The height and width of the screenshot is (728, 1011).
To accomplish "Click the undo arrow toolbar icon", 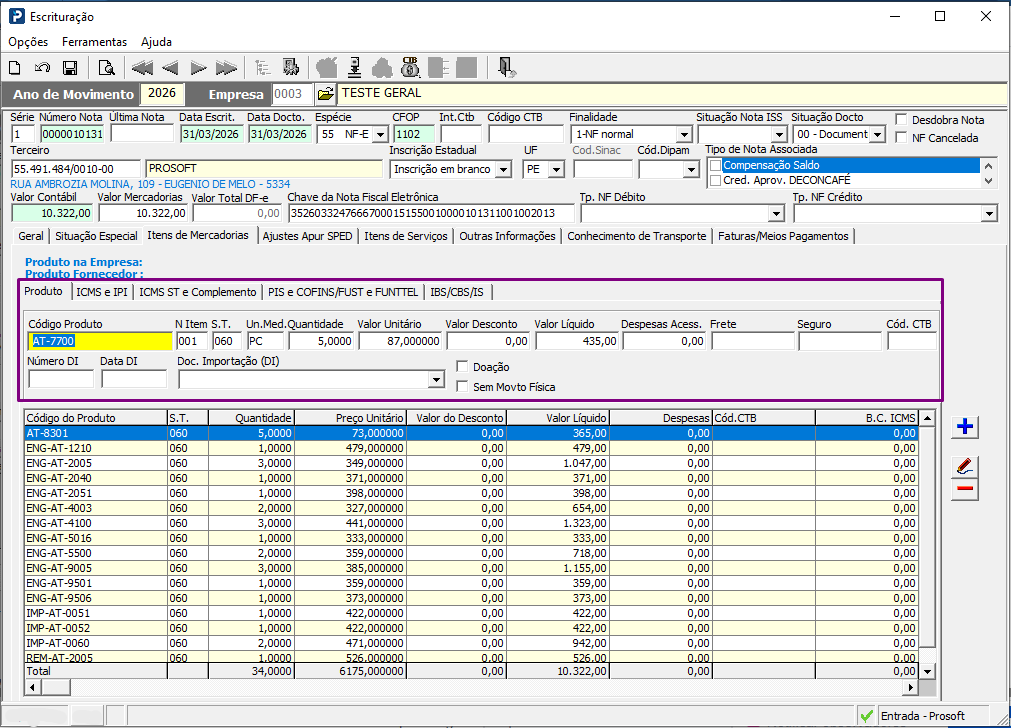I will coord(43,68).
